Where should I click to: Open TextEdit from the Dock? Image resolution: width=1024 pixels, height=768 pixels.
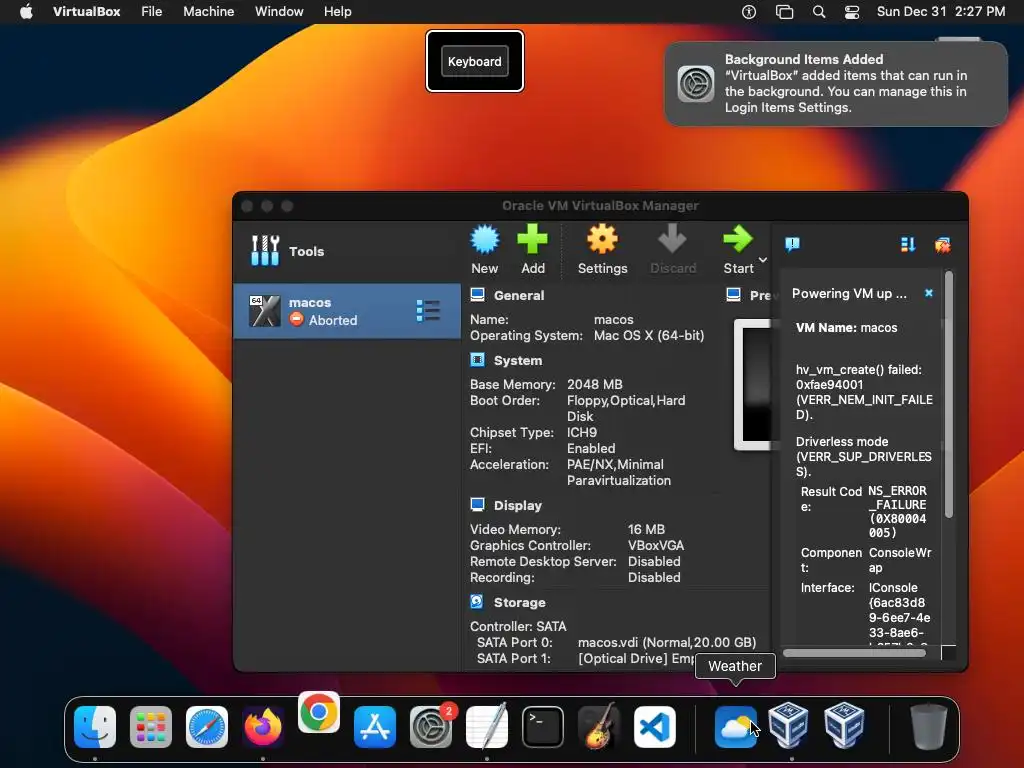(x=487, y=727)
